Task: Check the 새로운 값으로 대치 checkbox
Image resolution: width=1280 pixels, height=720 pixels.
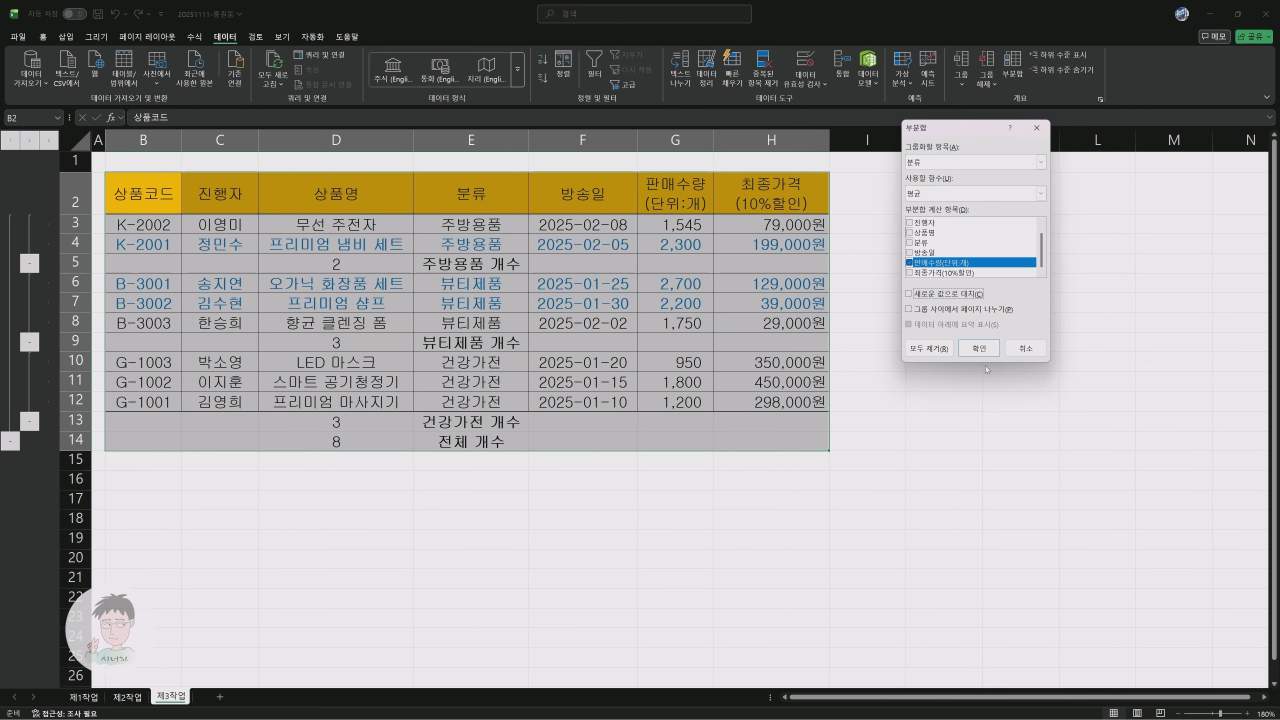Action: [909, 294]
